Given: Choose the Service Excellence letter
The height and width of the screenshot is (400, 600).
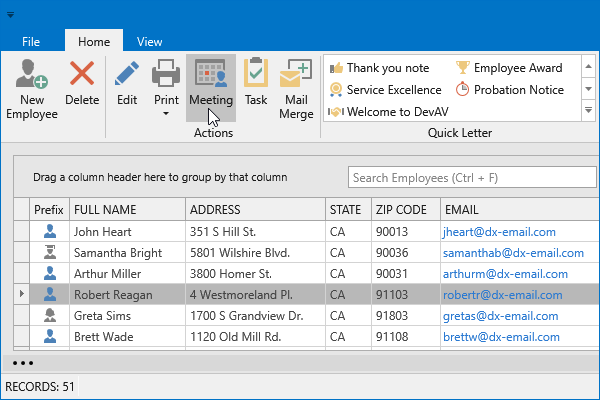Looking at the screenshot, I should 385,90.
